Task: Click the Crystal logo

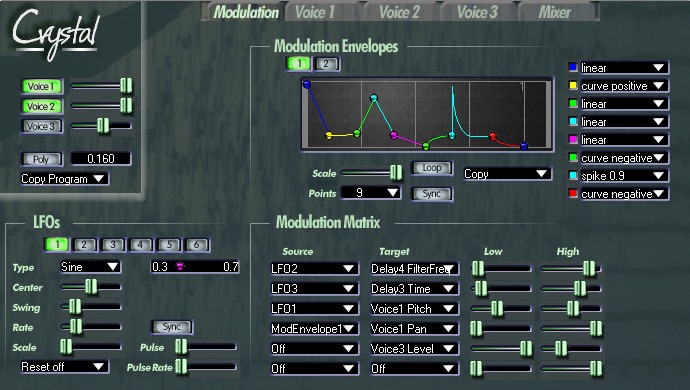Action: (x=55, y=34)
